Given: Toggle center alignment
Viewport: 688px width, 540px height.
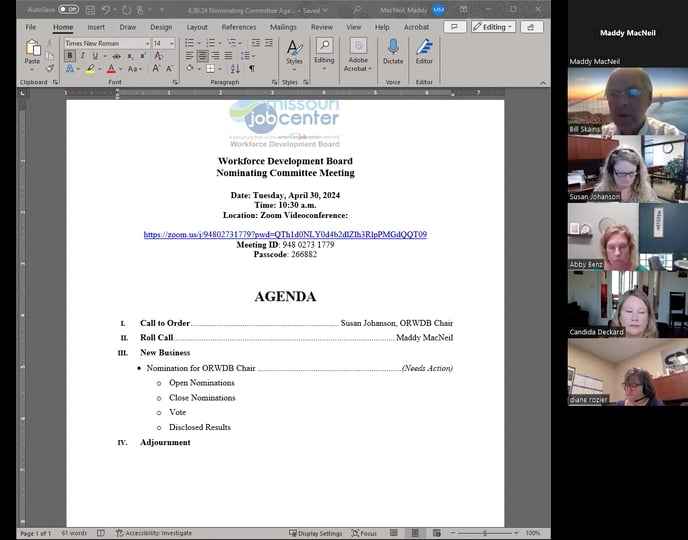Looking at the screenshot, I should [x=202, y=56].
